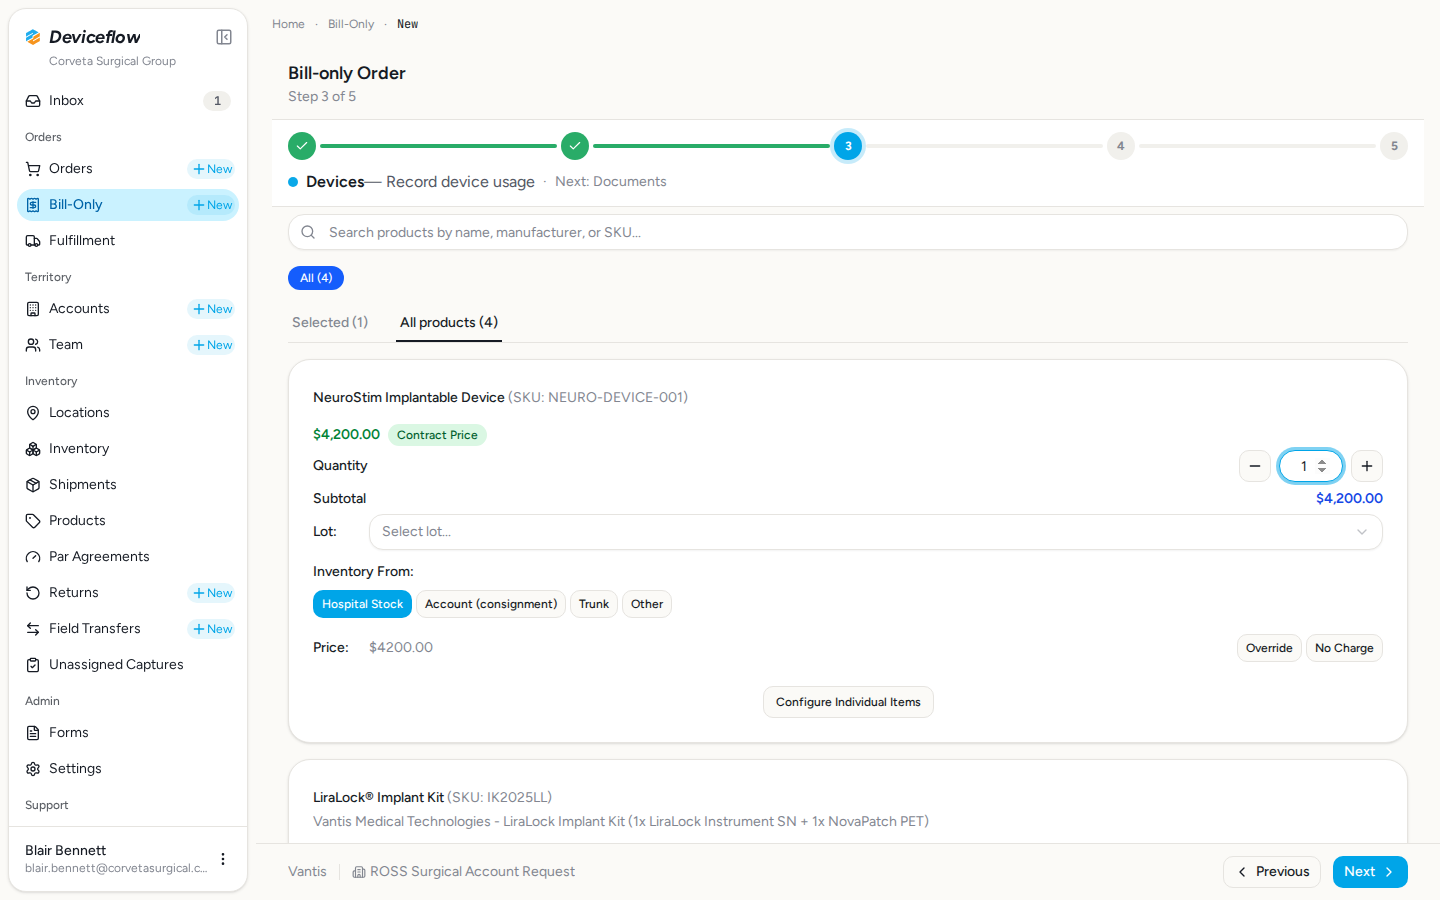Decrease quantity with minus button

click(1255, 466)
